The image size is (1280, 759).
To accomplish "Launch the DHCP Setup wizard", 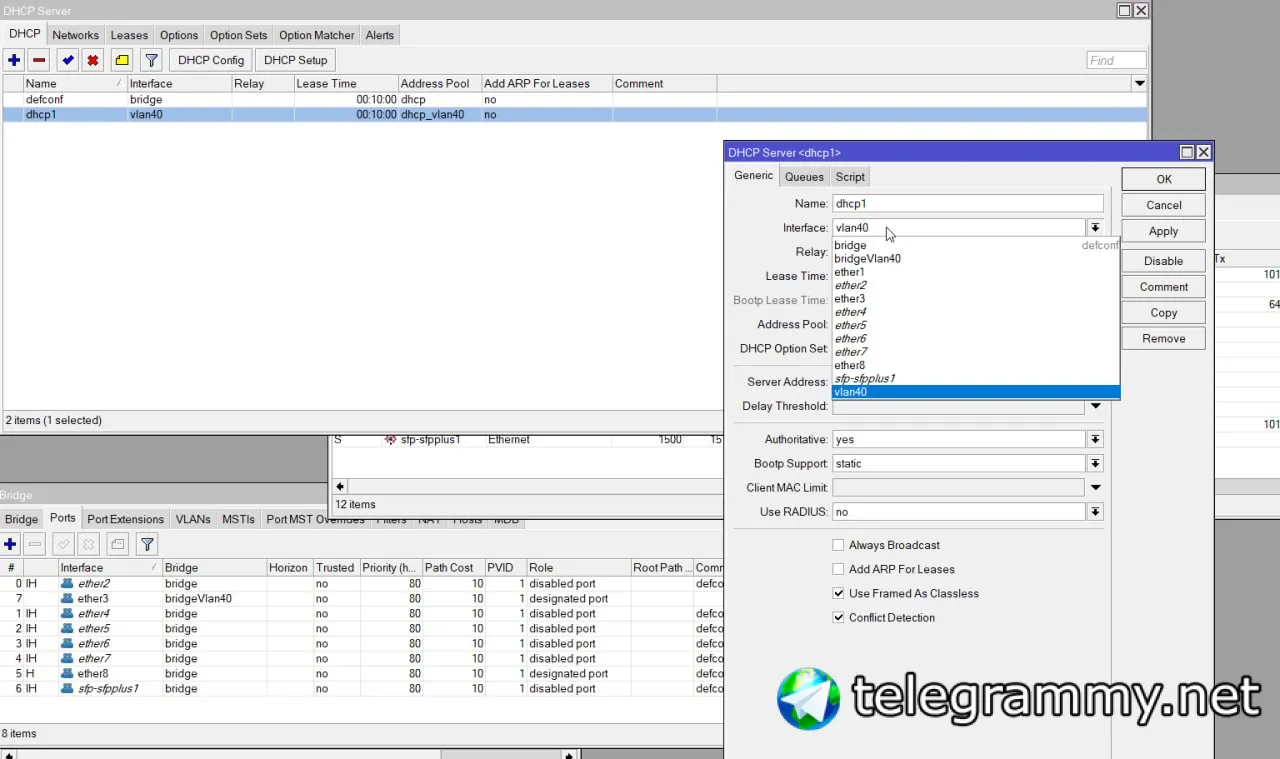I will point(295,60).
